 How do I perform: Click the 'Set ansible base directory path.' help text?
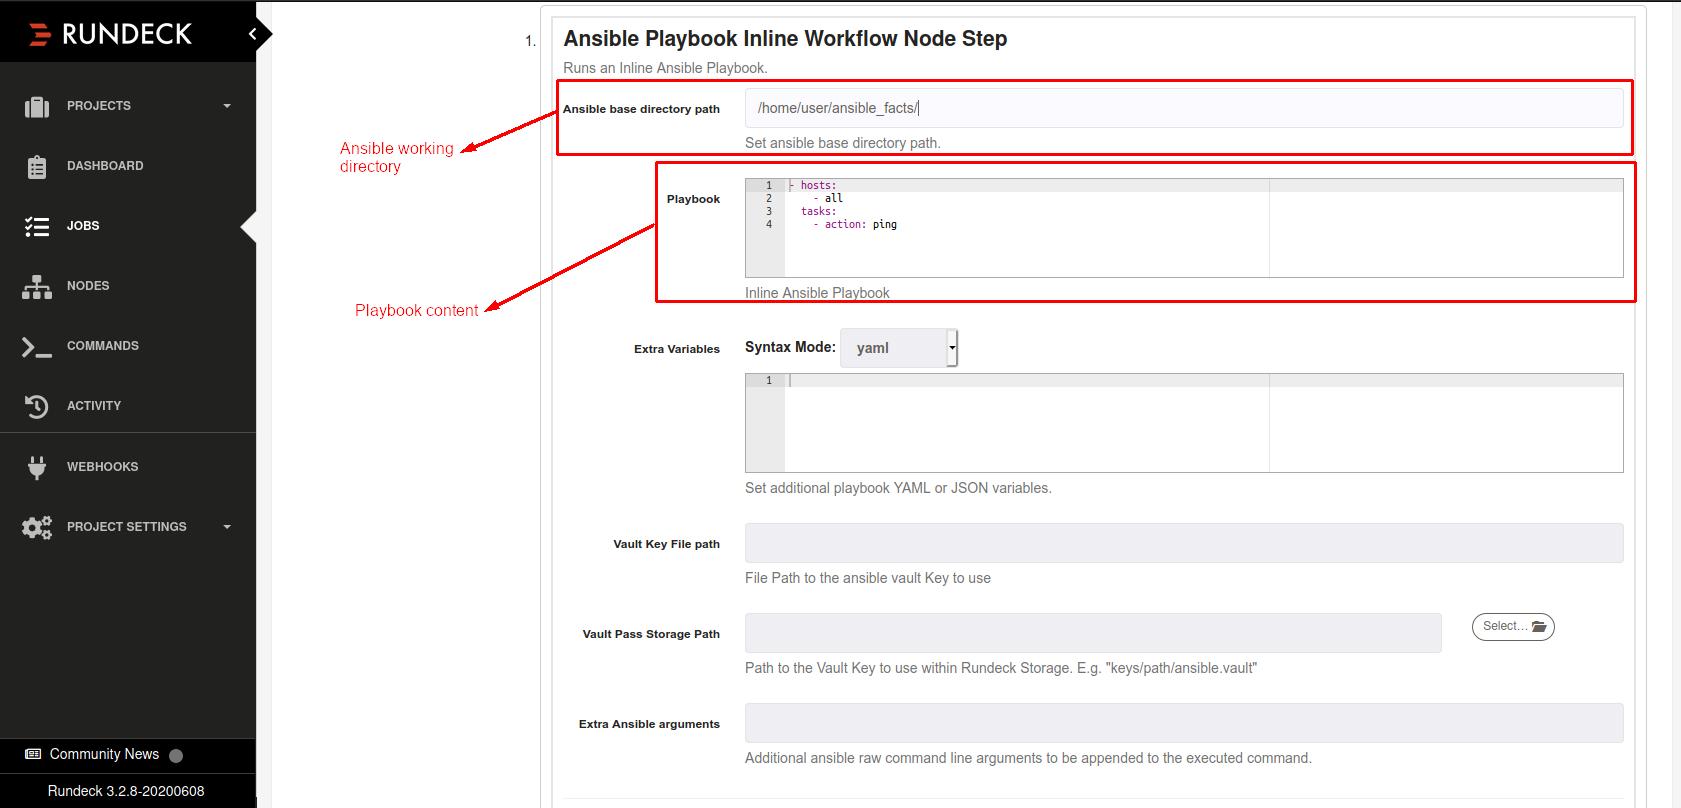pyautogui.click(x=843, y=143)
